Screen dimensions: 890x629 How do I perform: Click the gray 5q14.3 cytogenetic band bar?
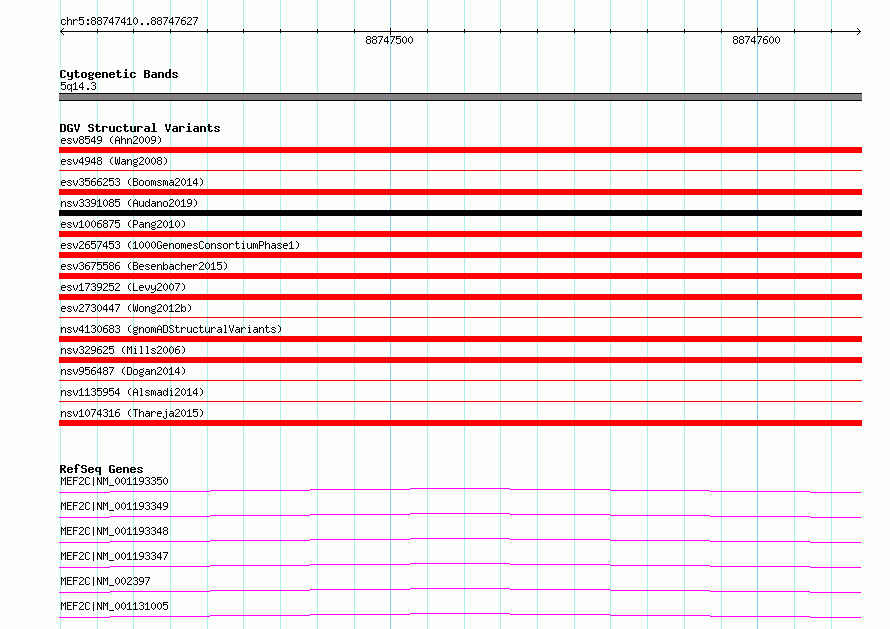pos(460,97)
